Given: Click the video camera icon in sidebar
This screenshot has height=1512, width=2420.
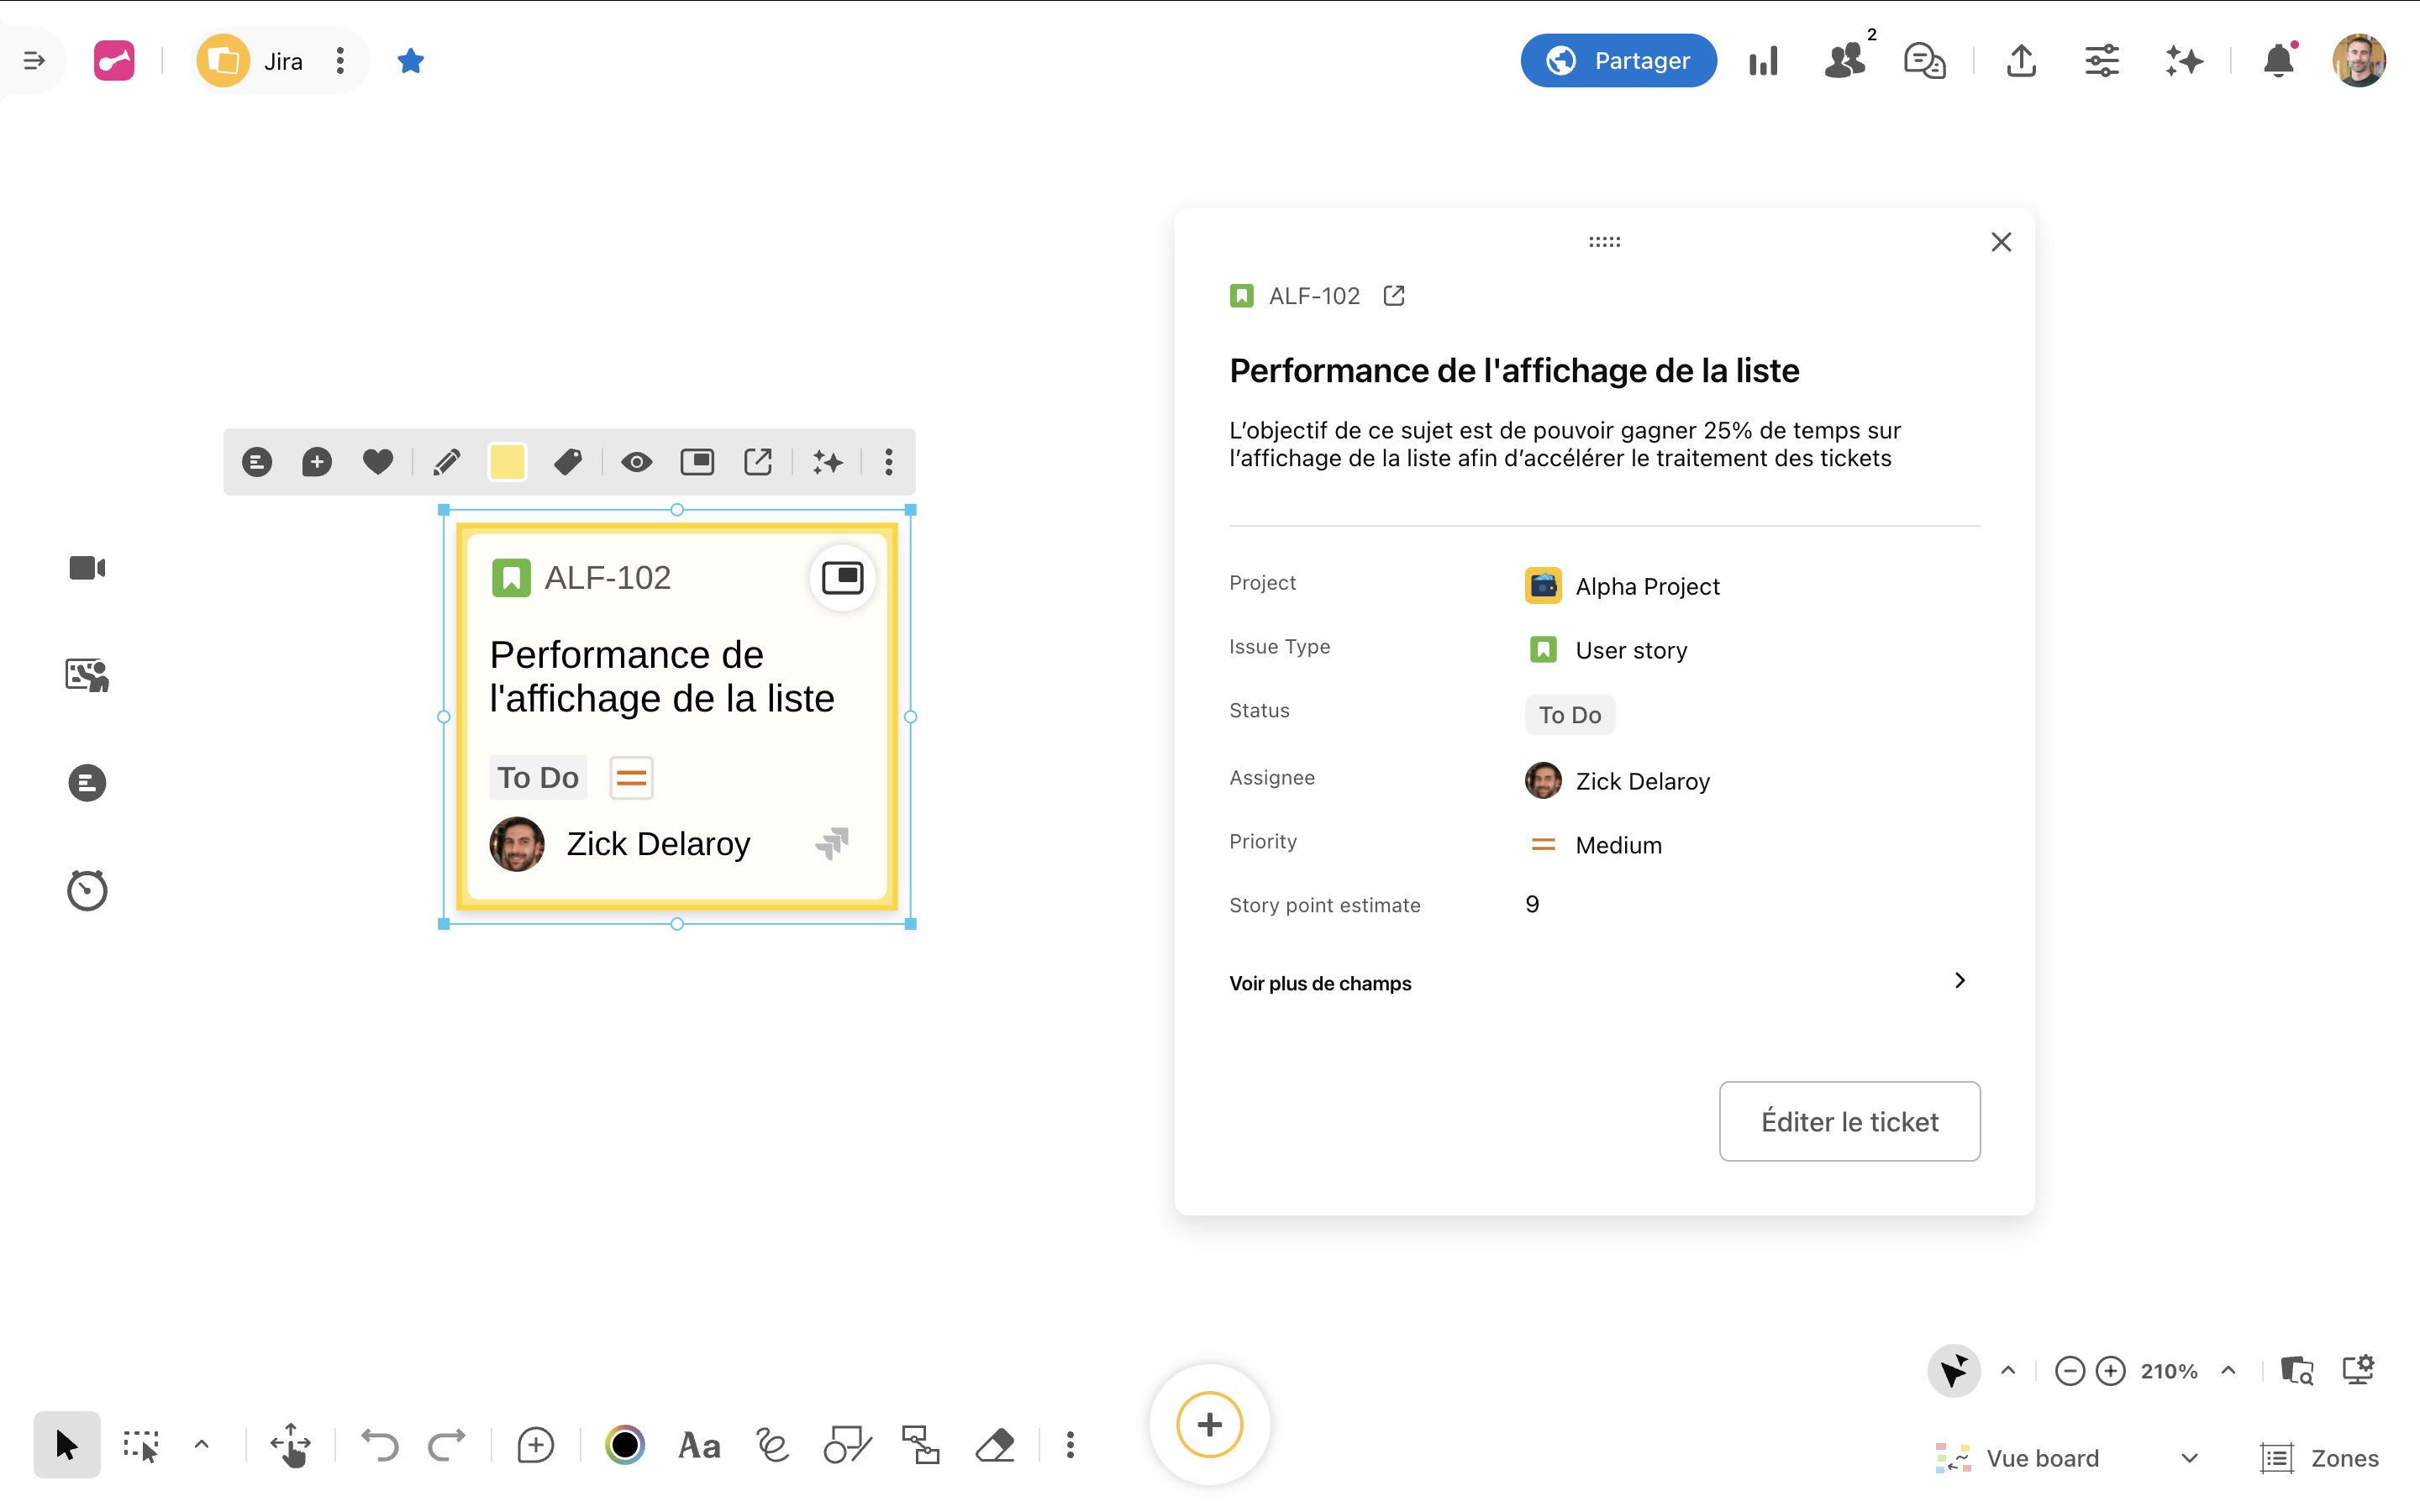Looking at the screenshot, I should coord(87,568).
